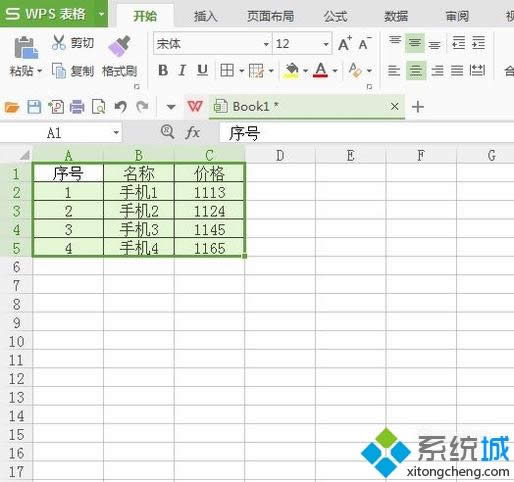Add a new document tab with plus button
The height and width of the screenshot is (482, 514).
pos(418,107)
